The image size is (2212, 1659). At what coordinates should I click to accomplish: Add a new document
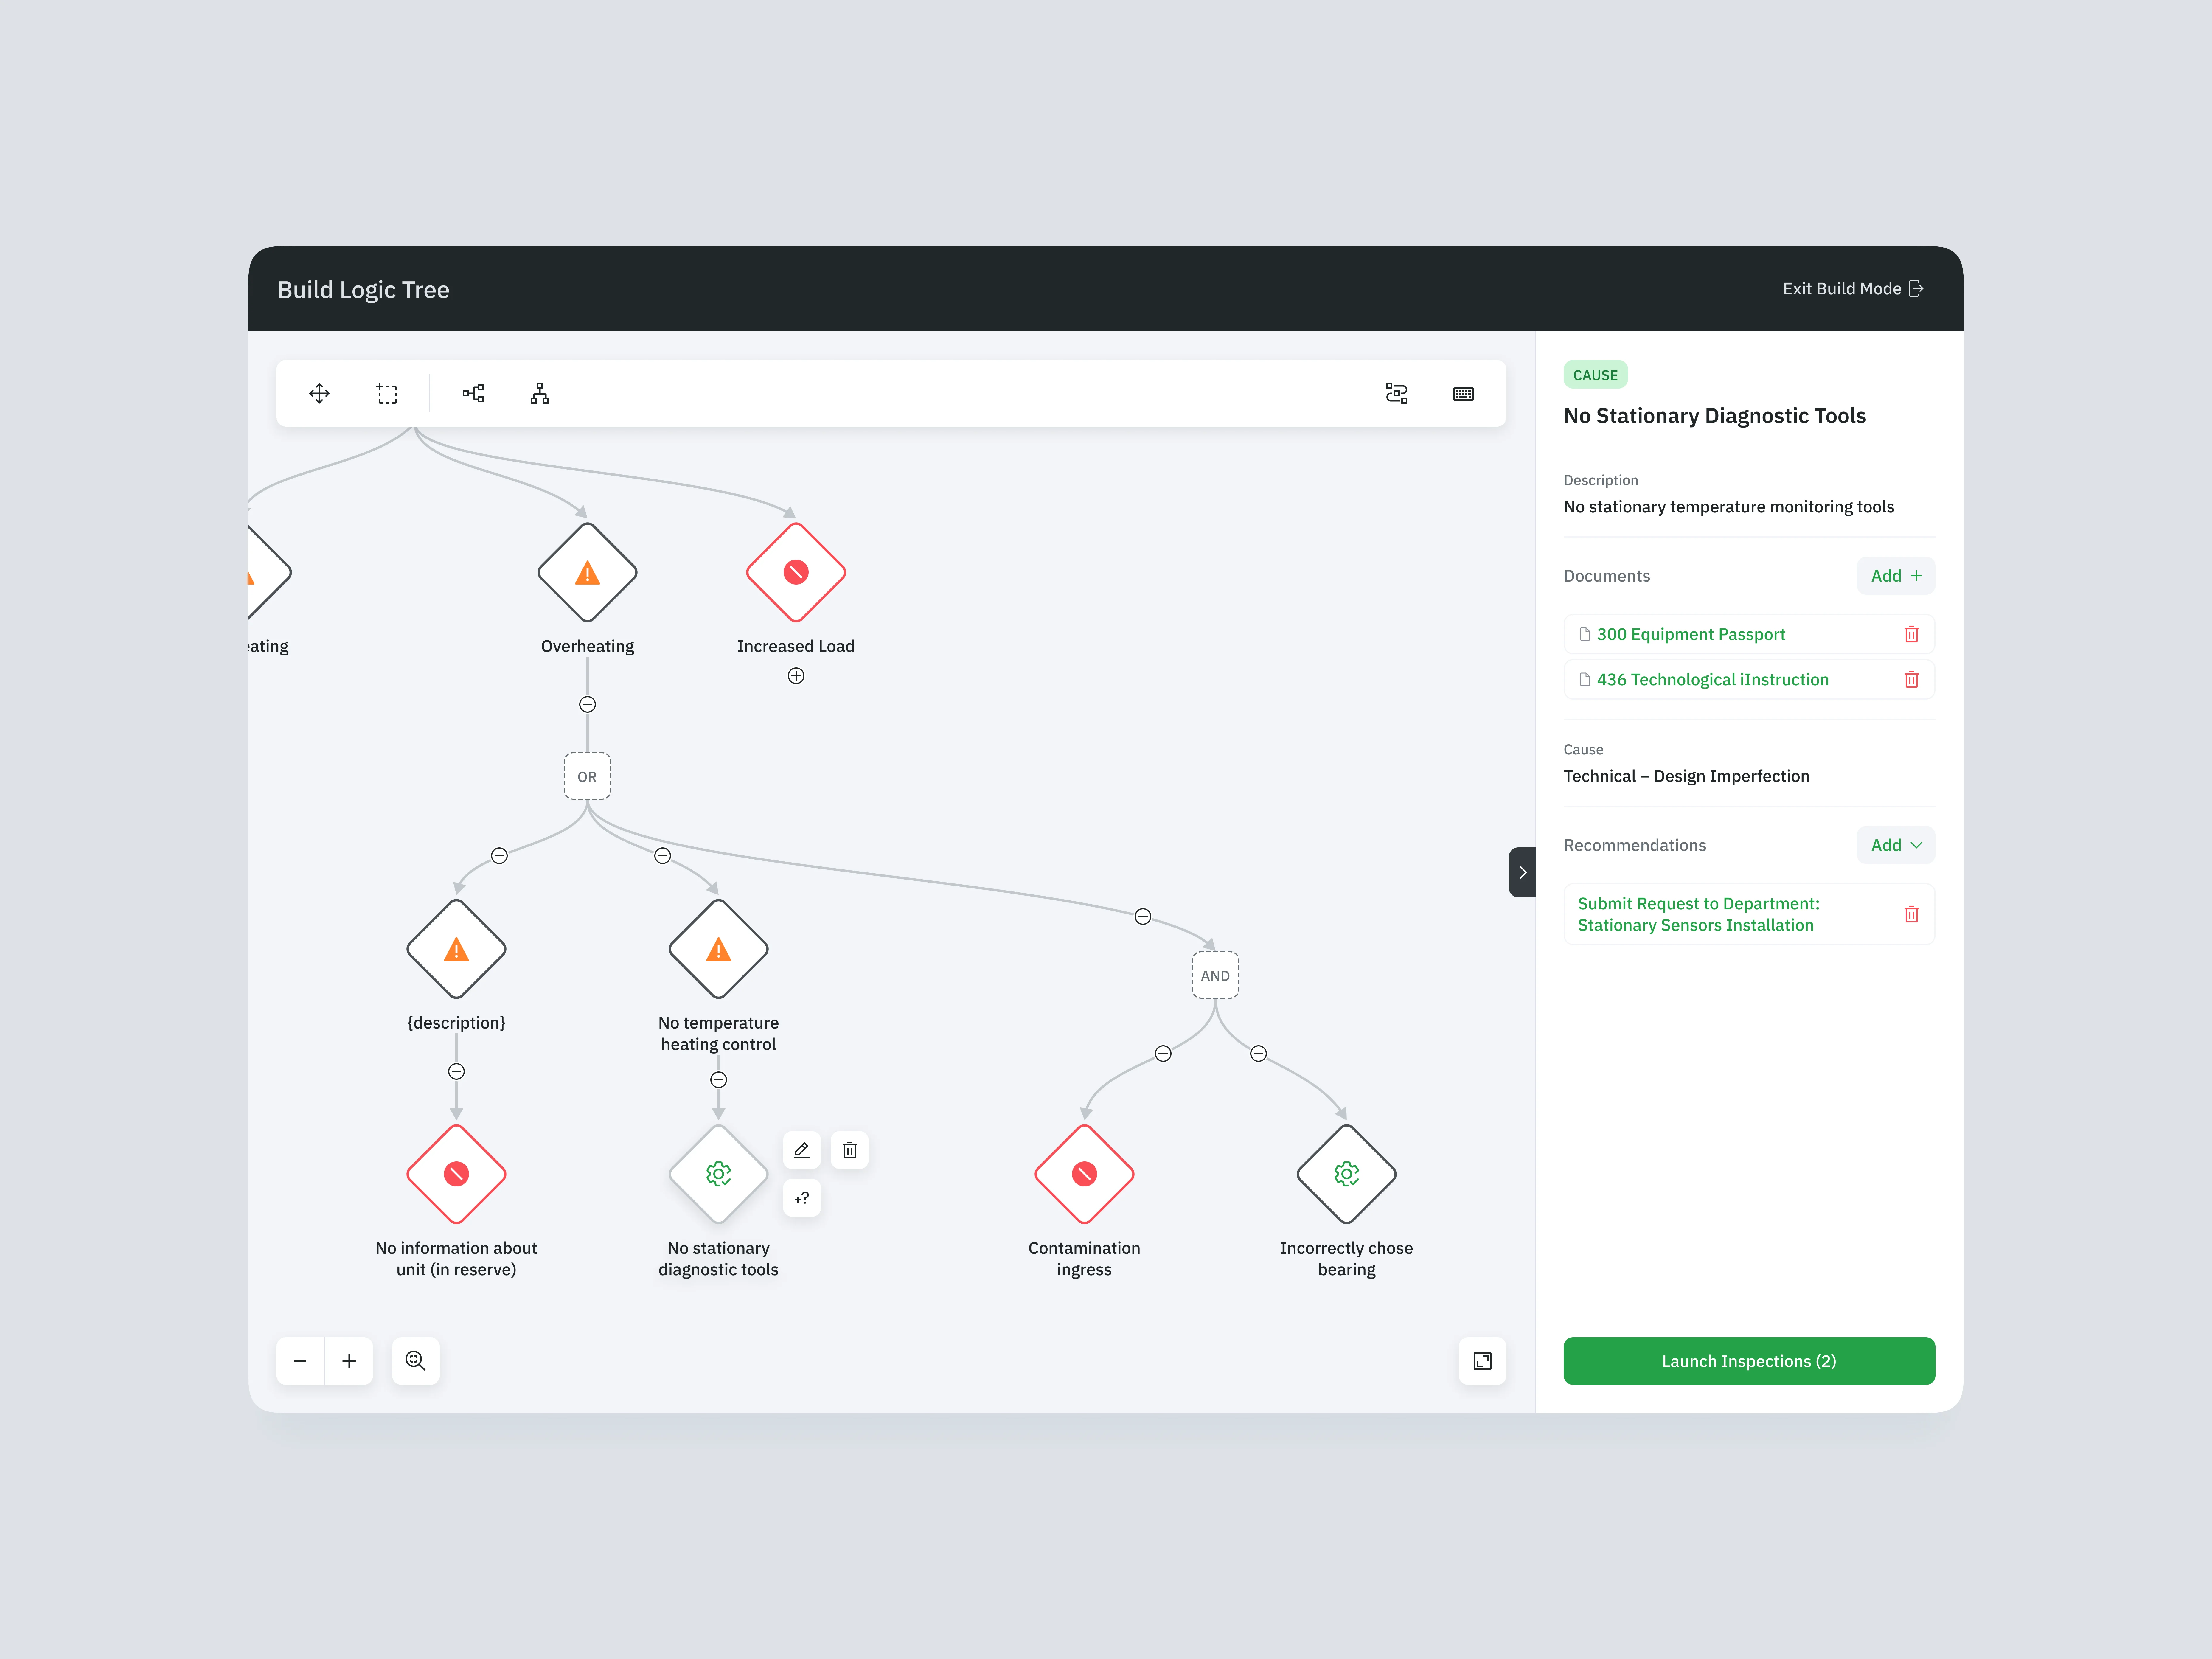1896,576
